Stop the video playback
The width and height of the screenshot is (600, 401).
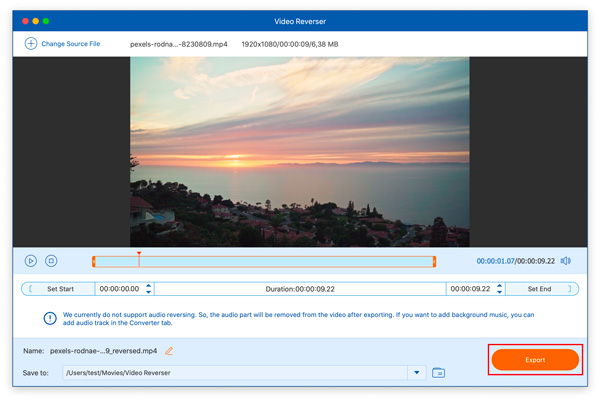[51, 261]
